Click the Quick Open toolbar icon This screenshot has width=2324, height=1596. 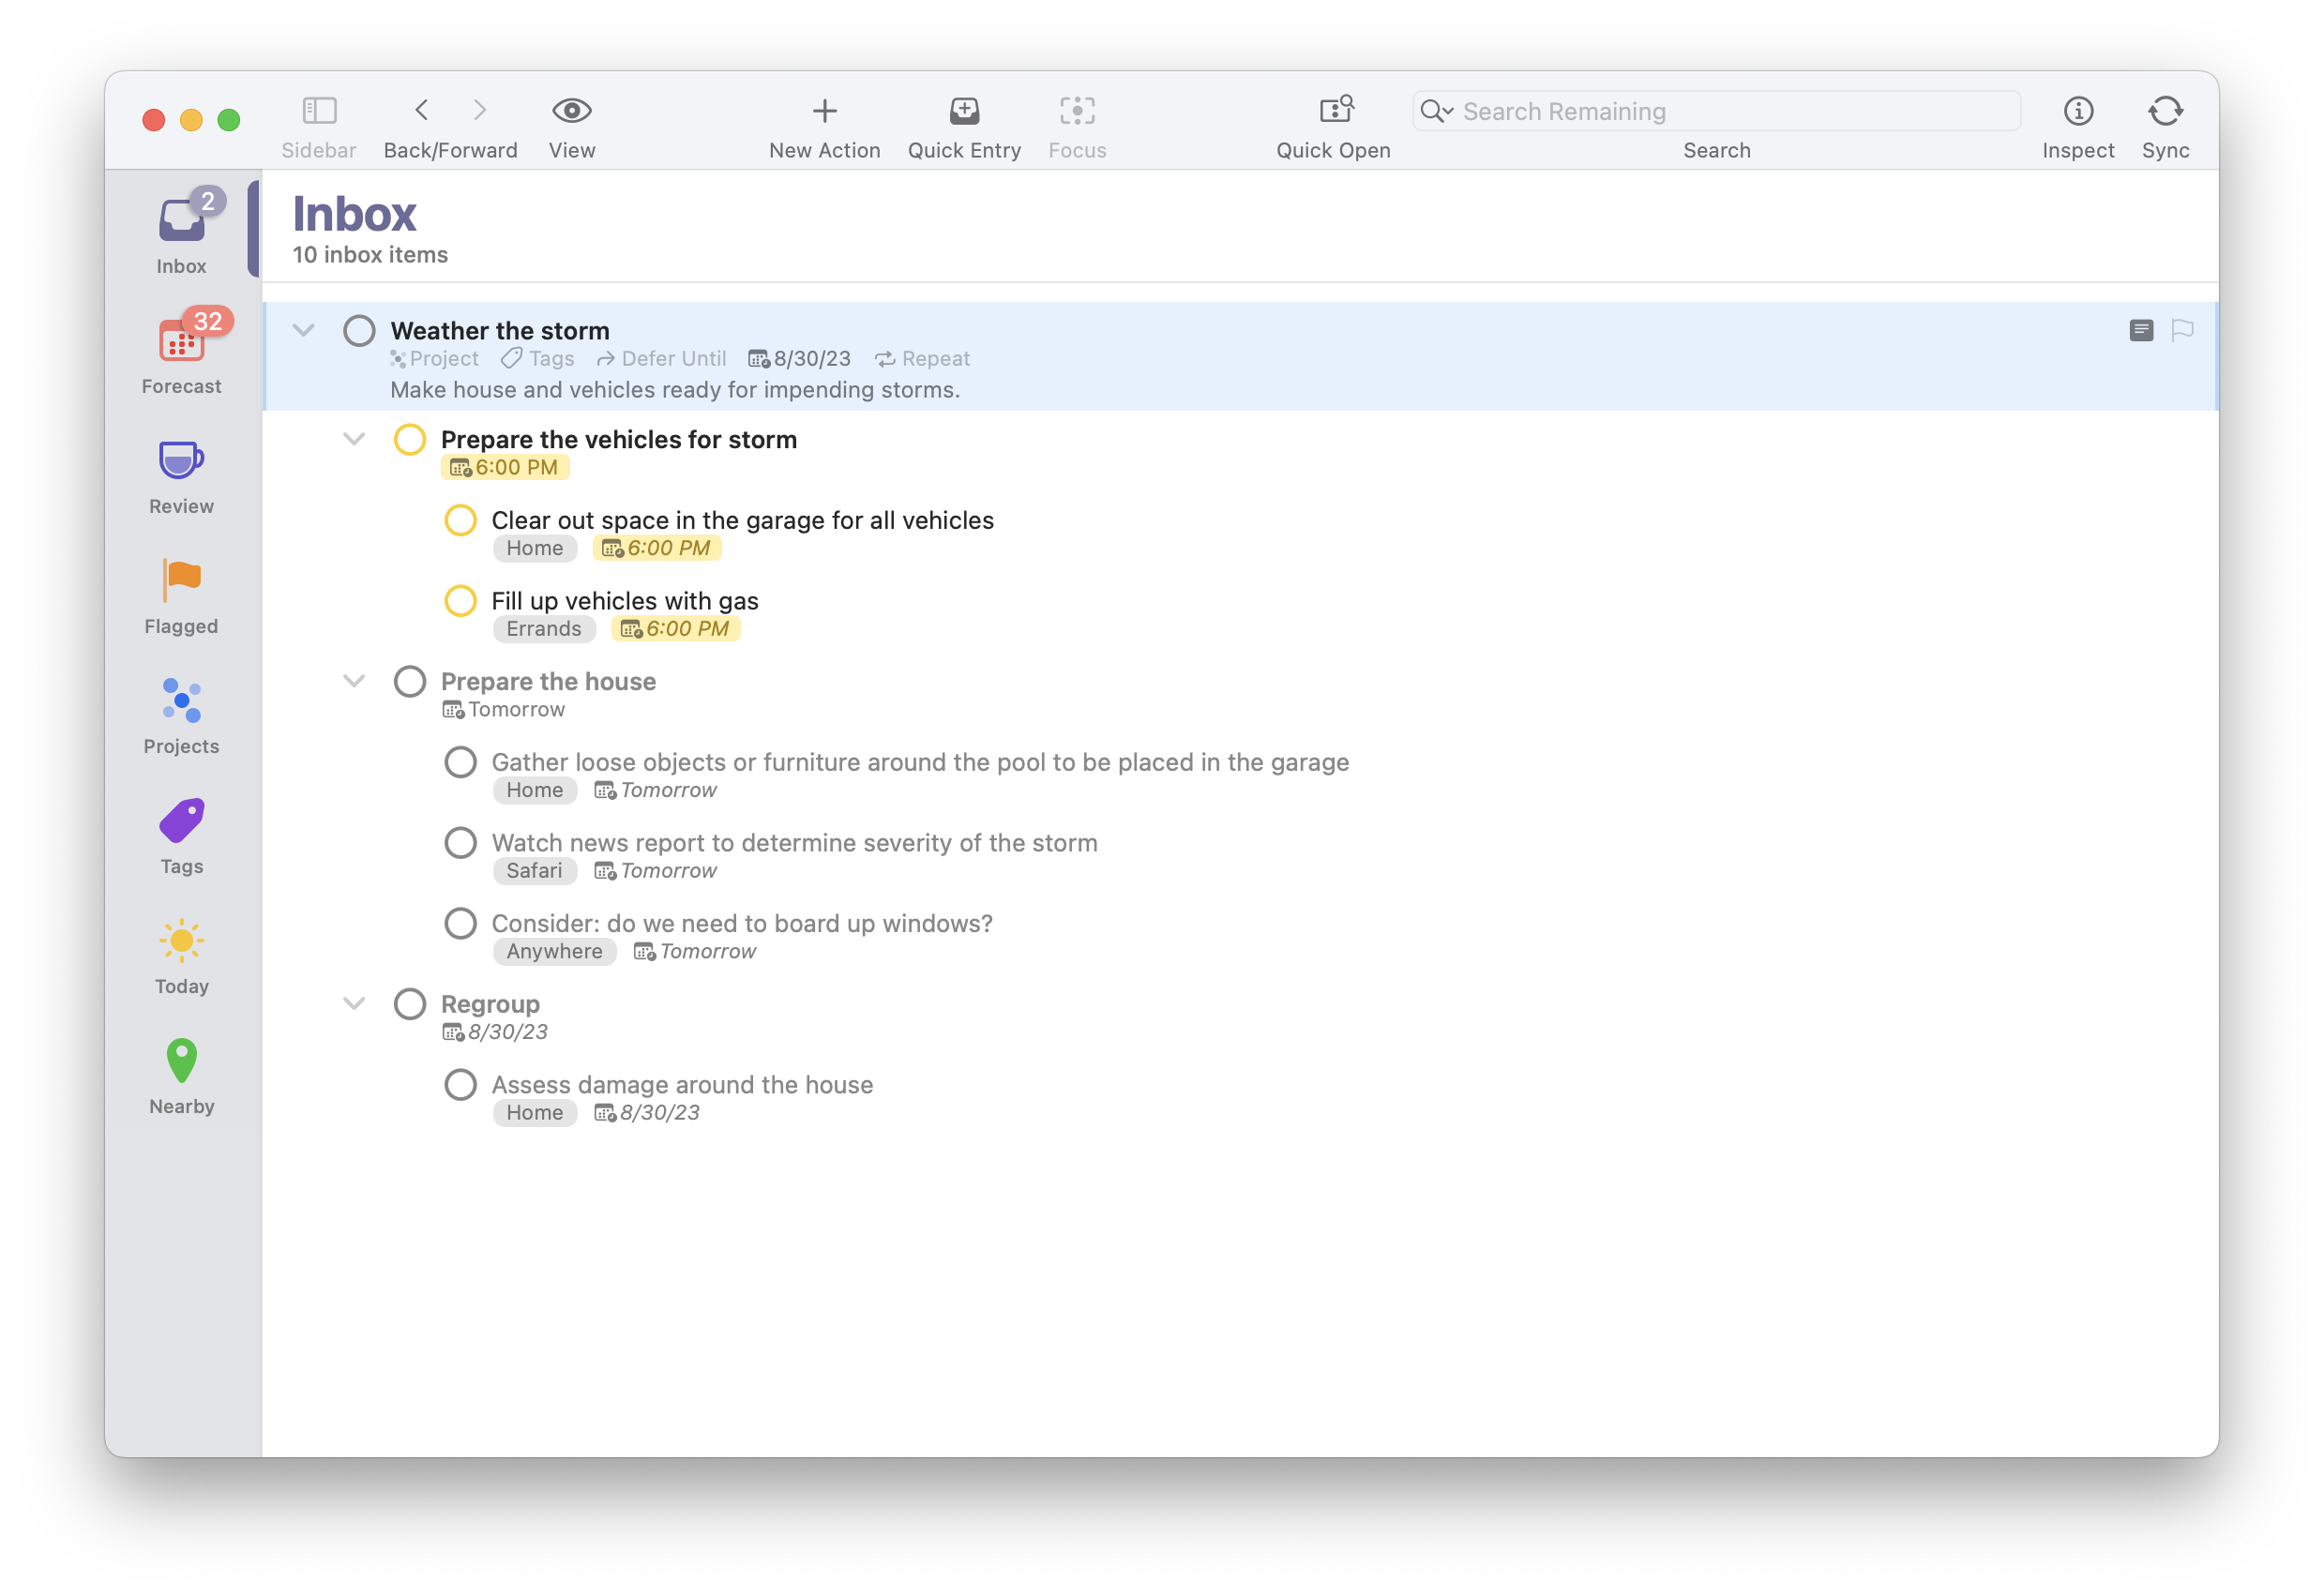coord(1333,111)
